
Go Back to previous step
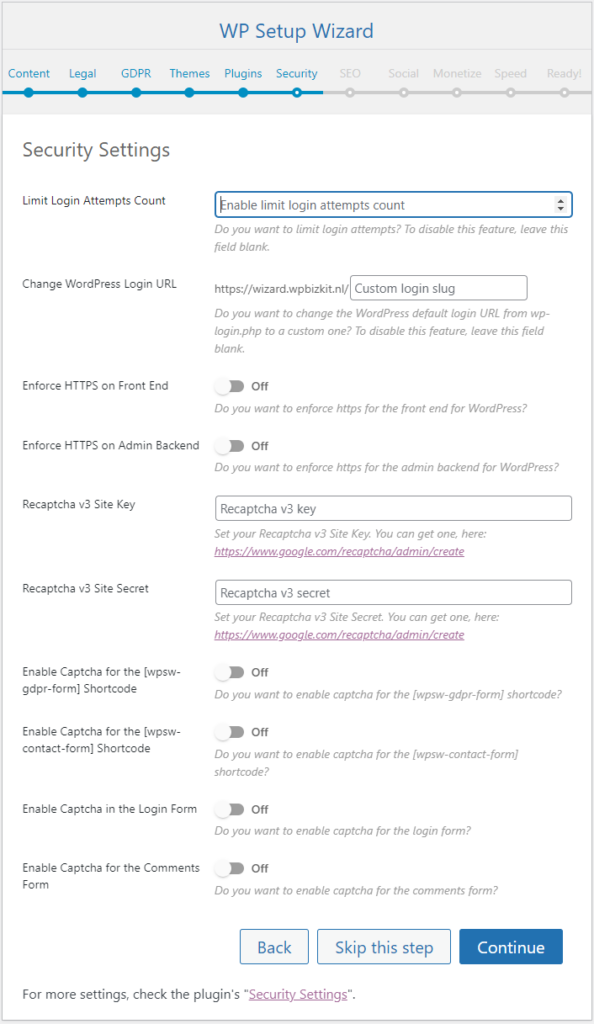click(274, 947)
